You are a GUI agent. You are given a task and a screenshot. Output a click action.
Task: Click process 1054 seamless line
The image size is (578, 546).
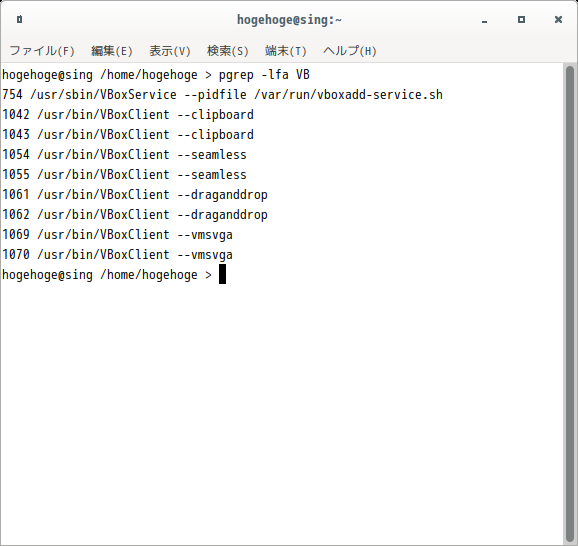(124, 154)
